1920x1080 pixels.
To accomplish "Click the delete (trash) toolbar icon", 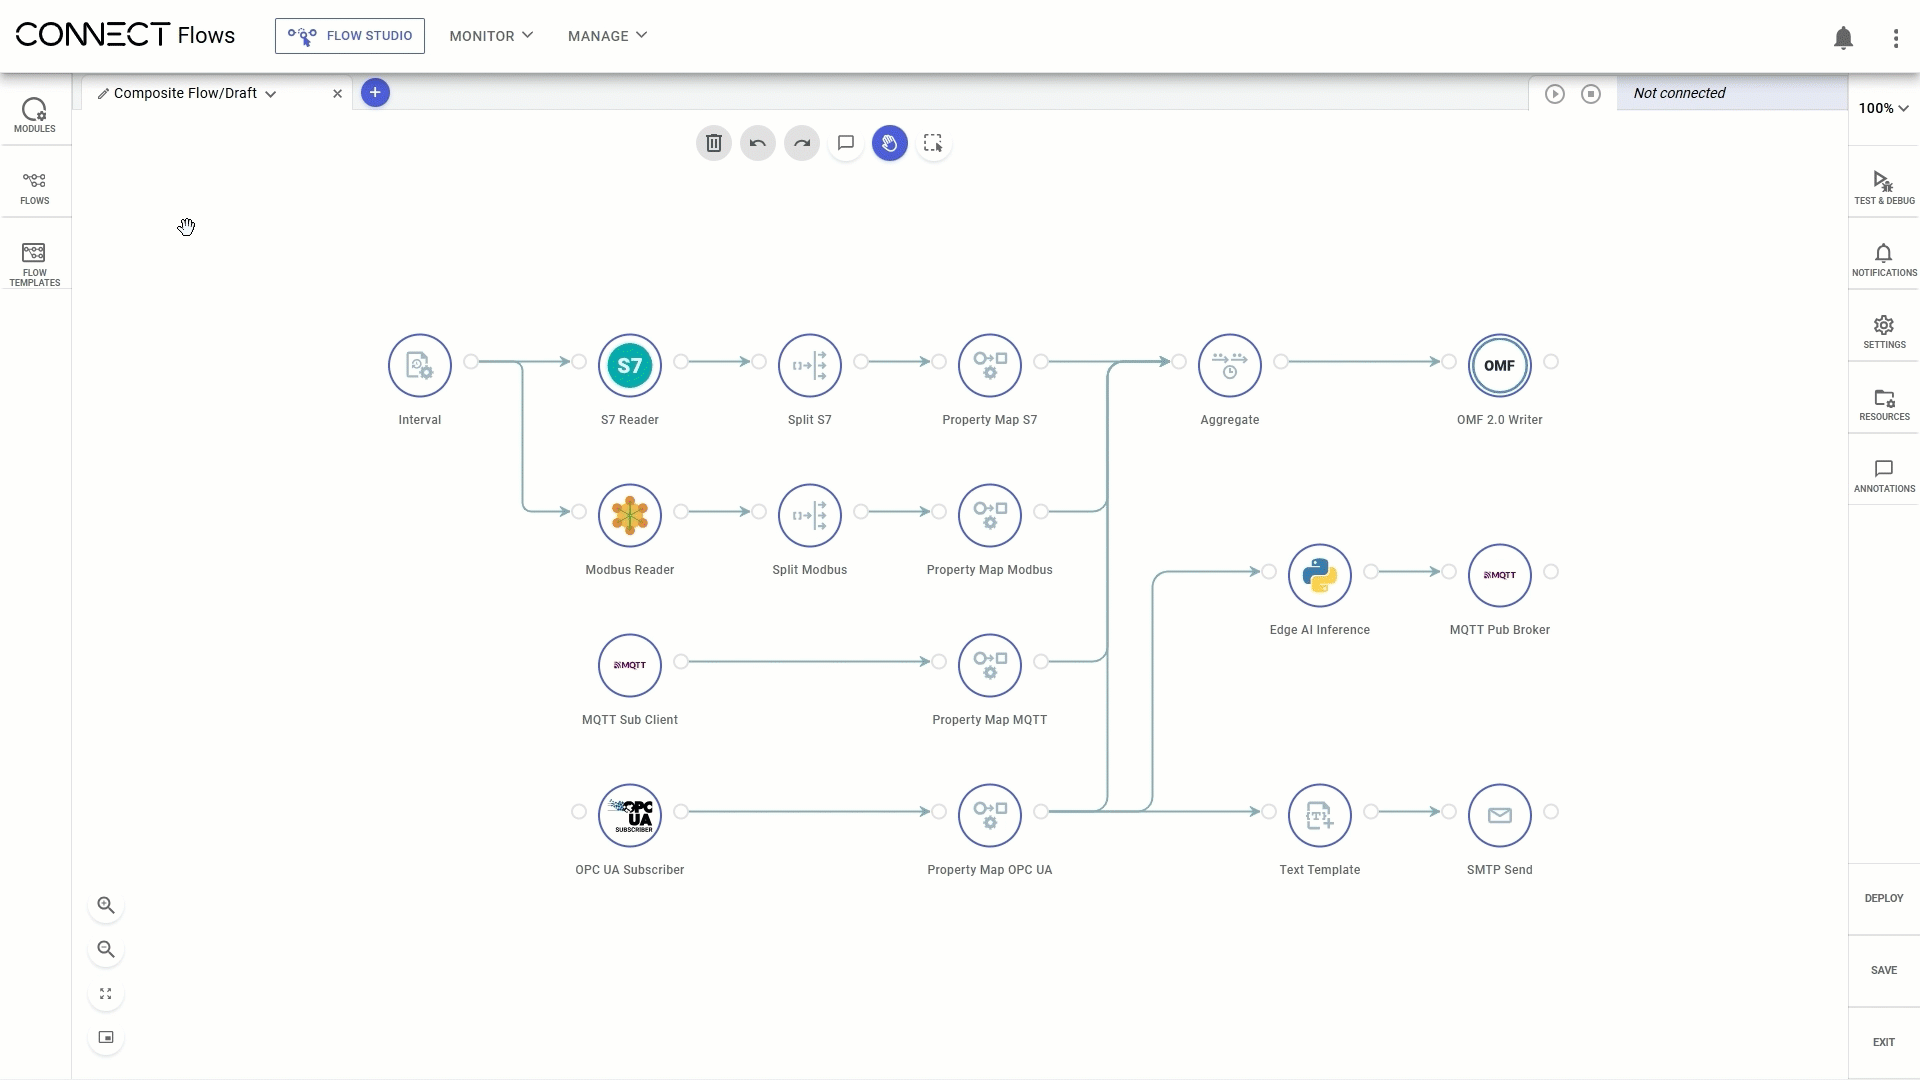I will pyautogui.click(x=714, y=143).
